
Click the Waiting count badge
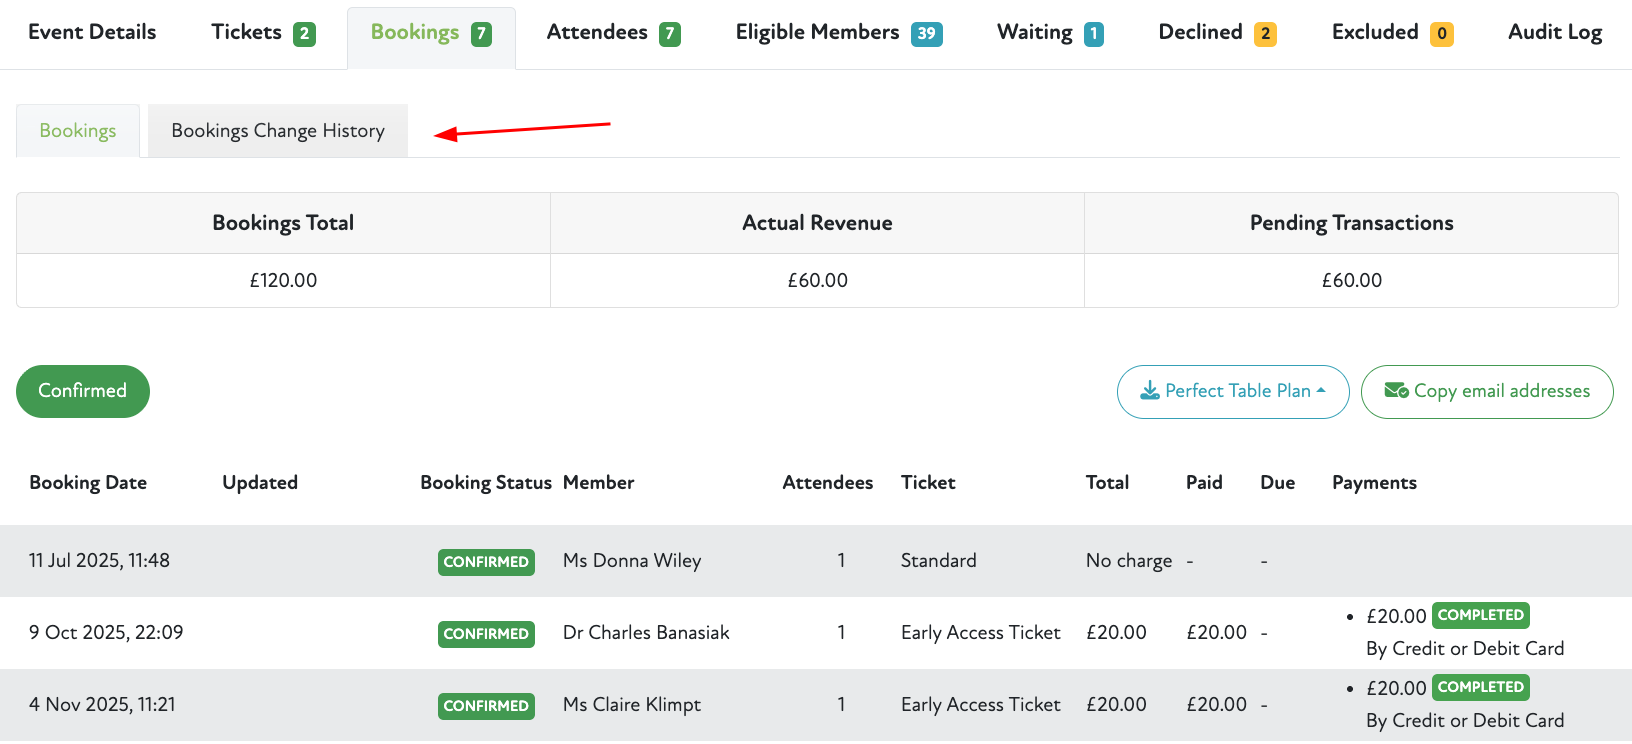[1093, 34]
